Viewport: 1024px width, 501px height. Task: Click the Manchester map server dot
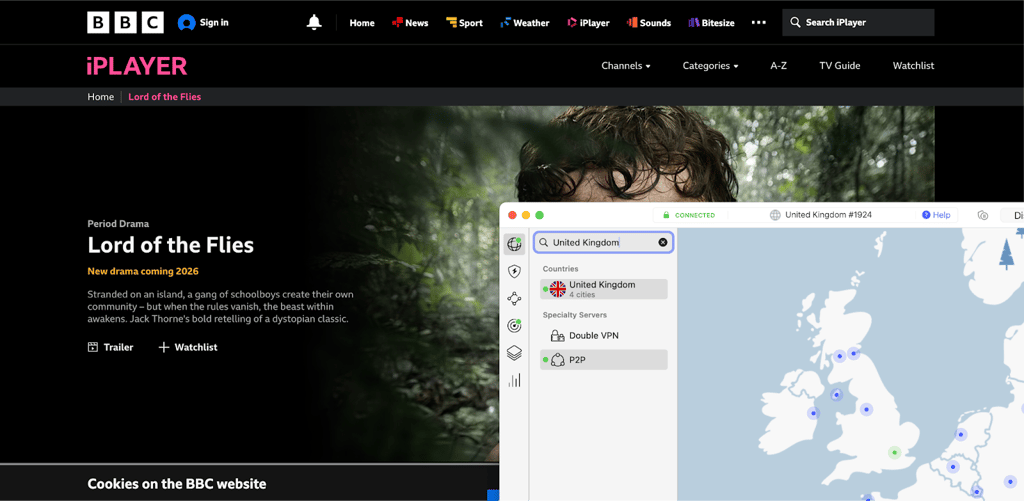pyautogui.click(x=867, y=410)
